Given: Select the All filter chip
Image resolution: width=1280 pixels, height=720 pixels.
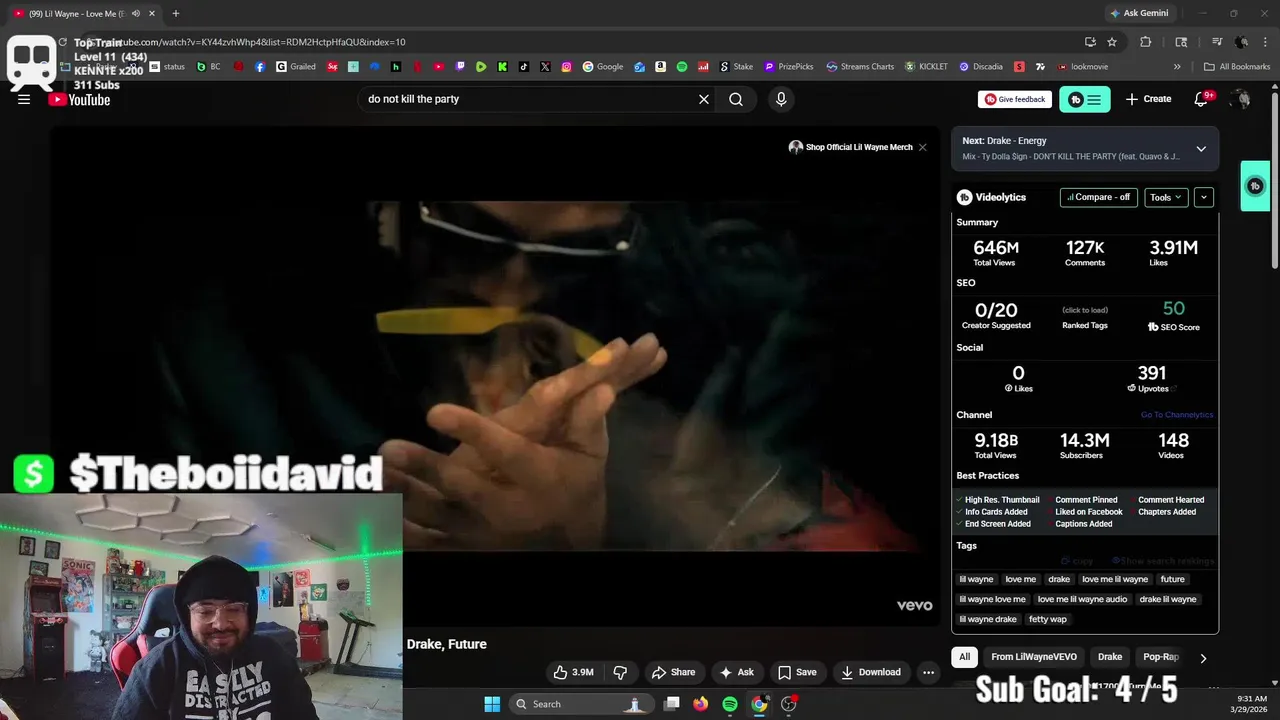Looking at the screenshot, I should [x=964, y=657].
